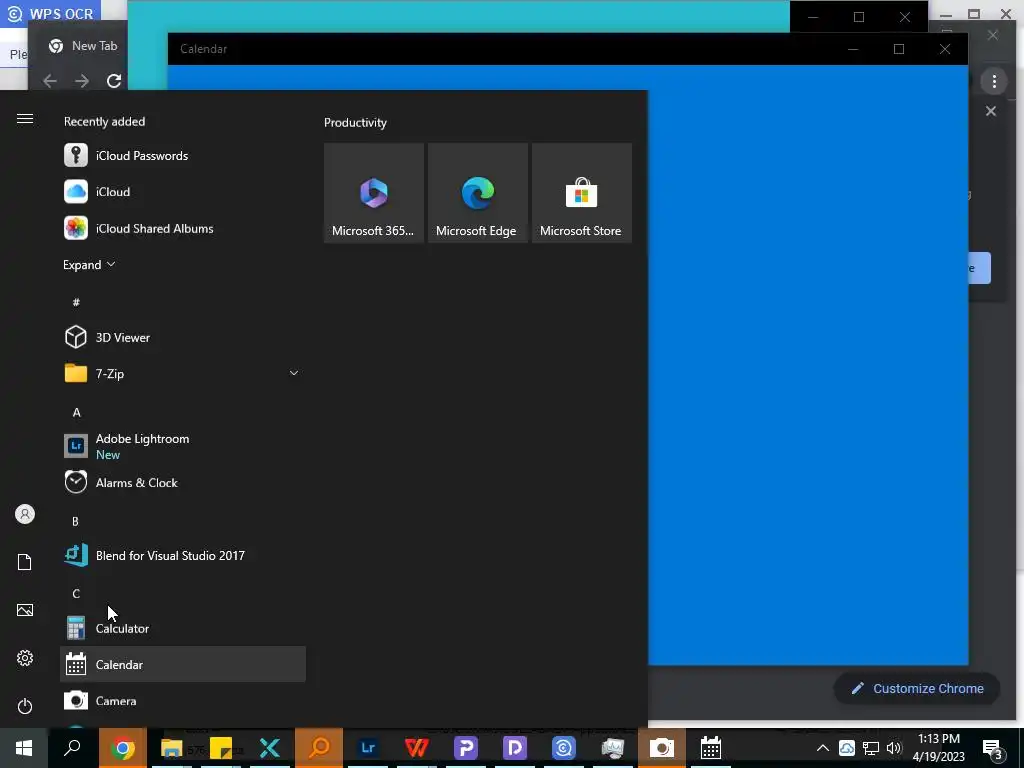Image resolution: width=1024 pixels, height=768 pixels.
Task: Switch to Google Chrome on taskbar
Action: pyautogui.click(x=123, y=748)
